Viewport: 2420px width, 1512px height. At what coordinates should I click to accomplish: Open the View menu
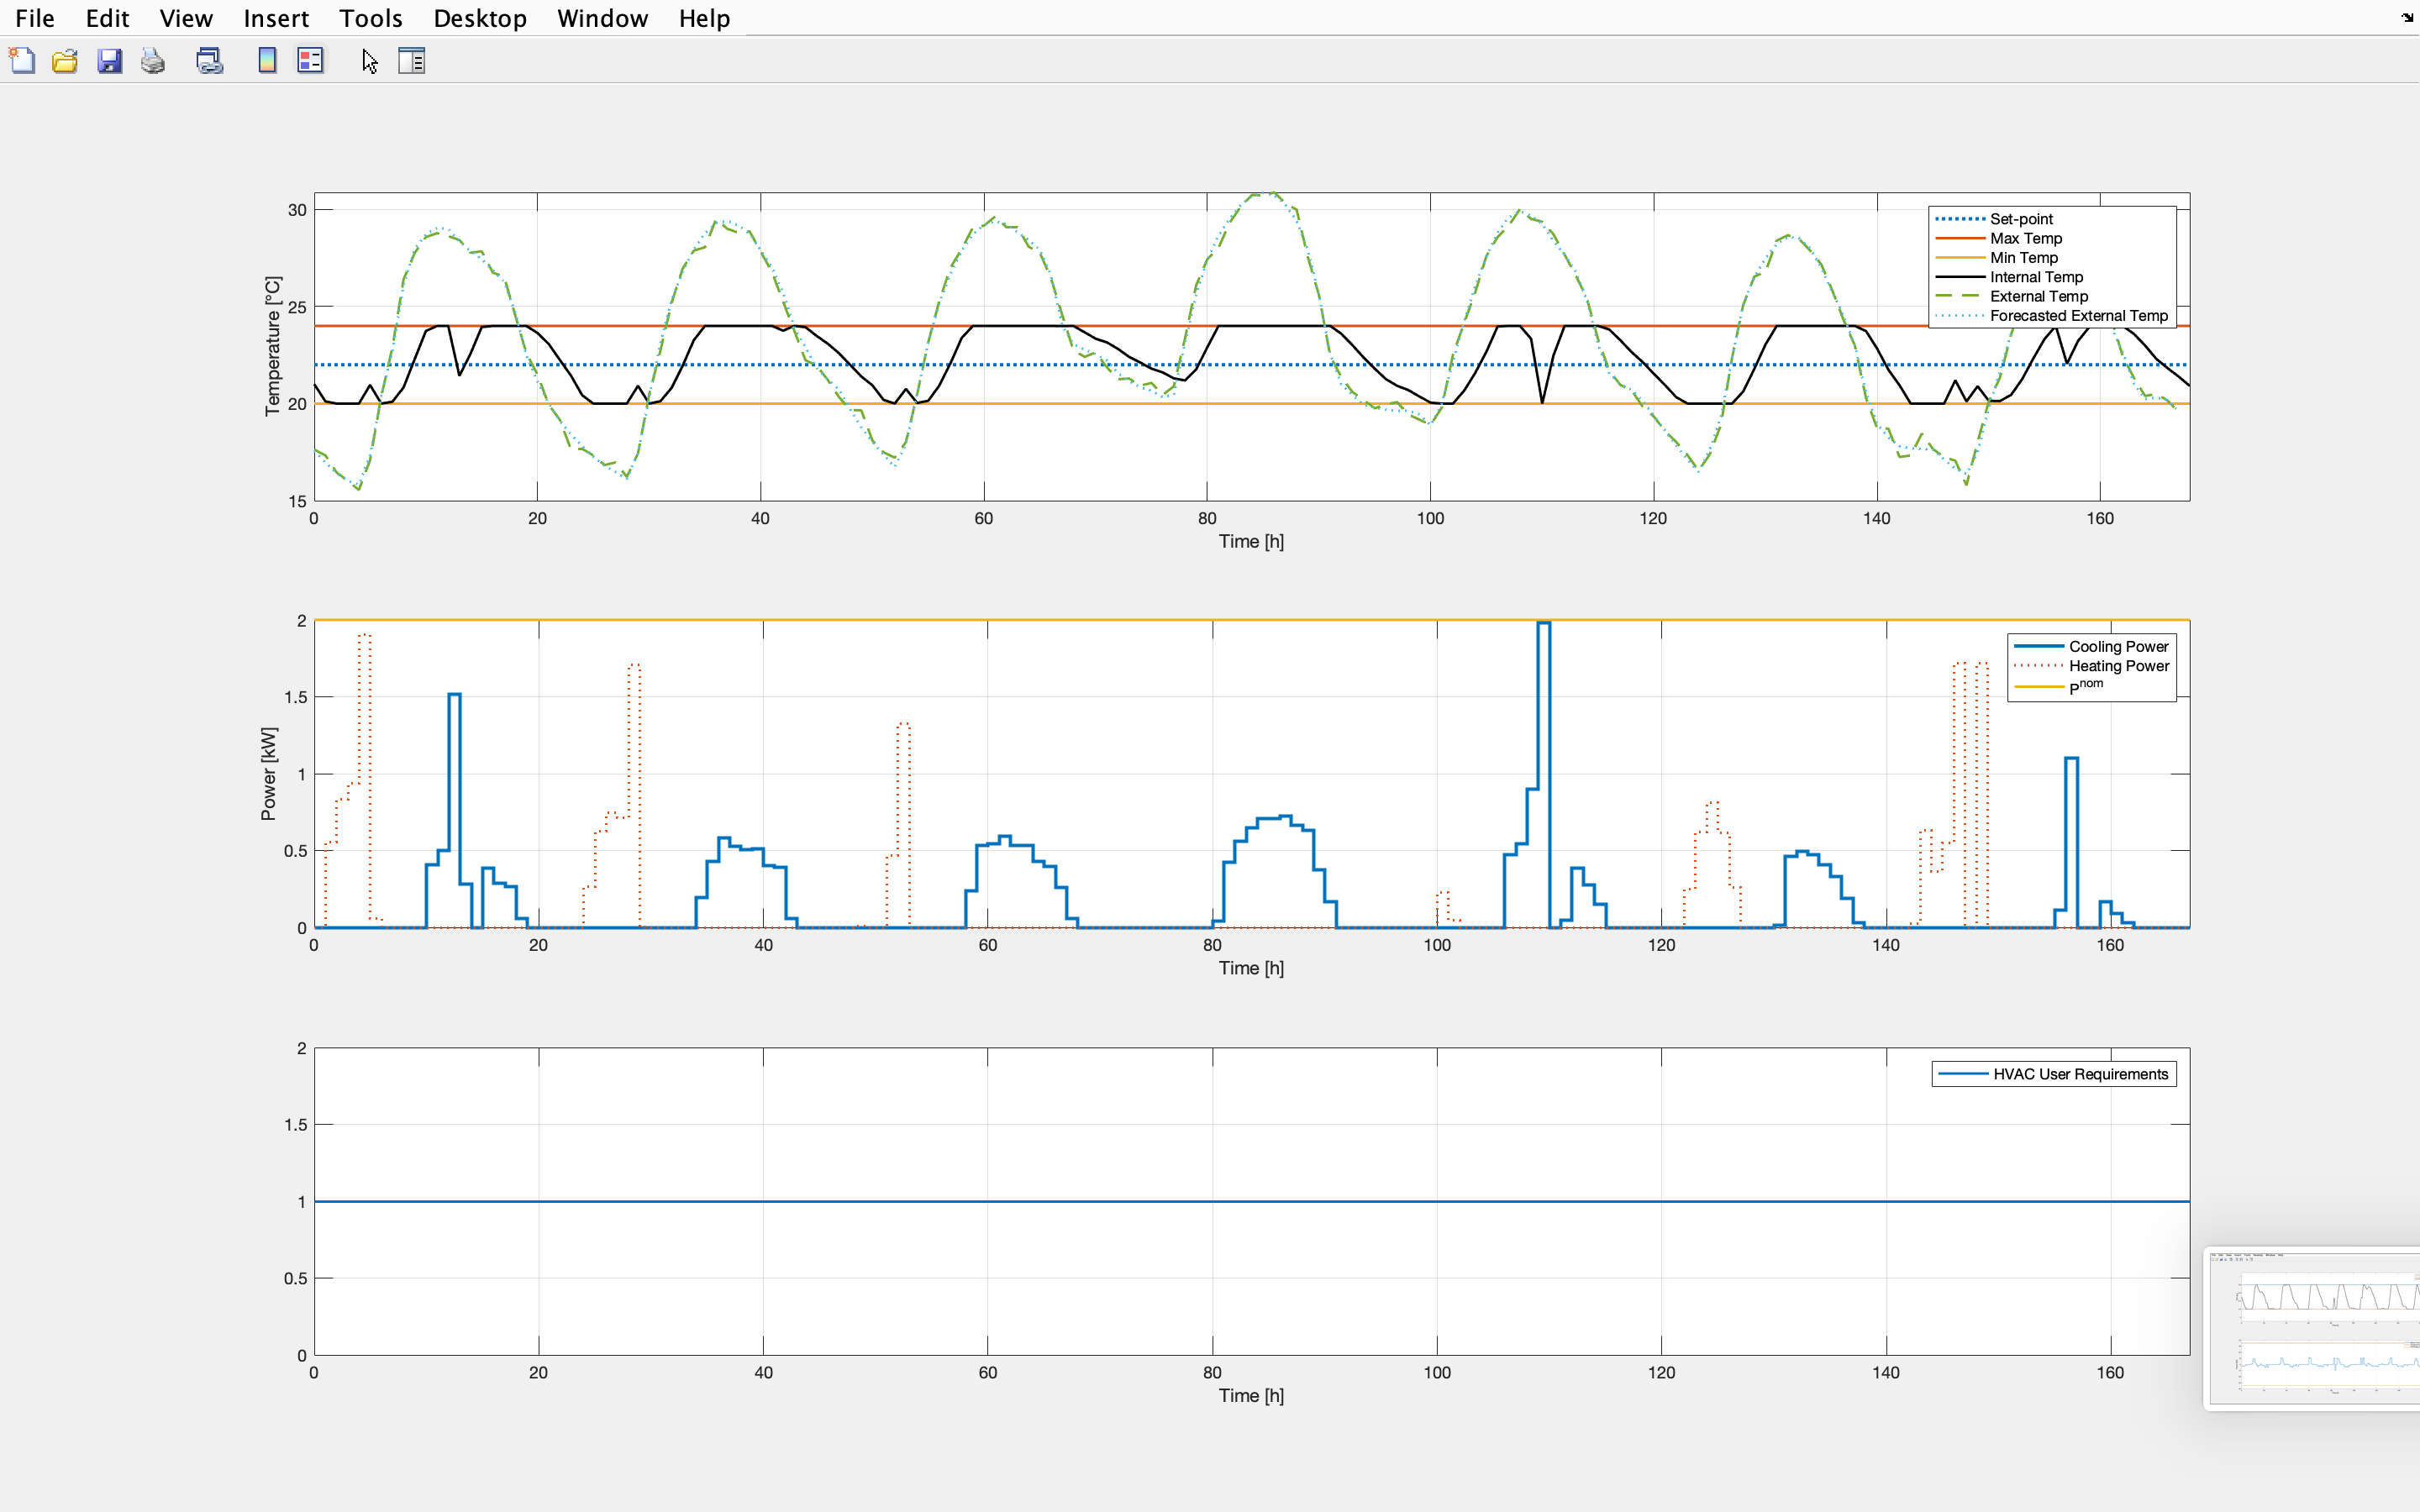coord(186,18)
